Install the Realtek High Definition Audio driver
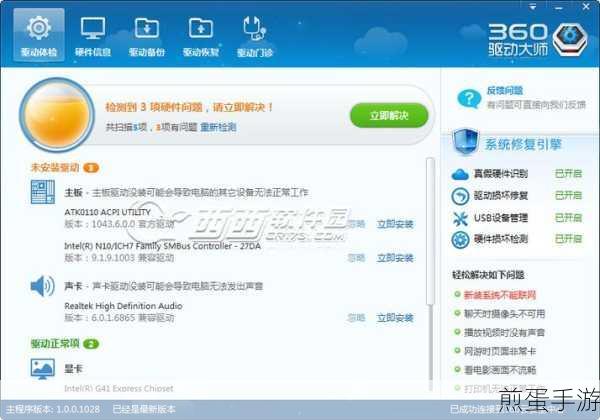Image resolution: width=600 pixels, height=420 pixels. [395, 317]
